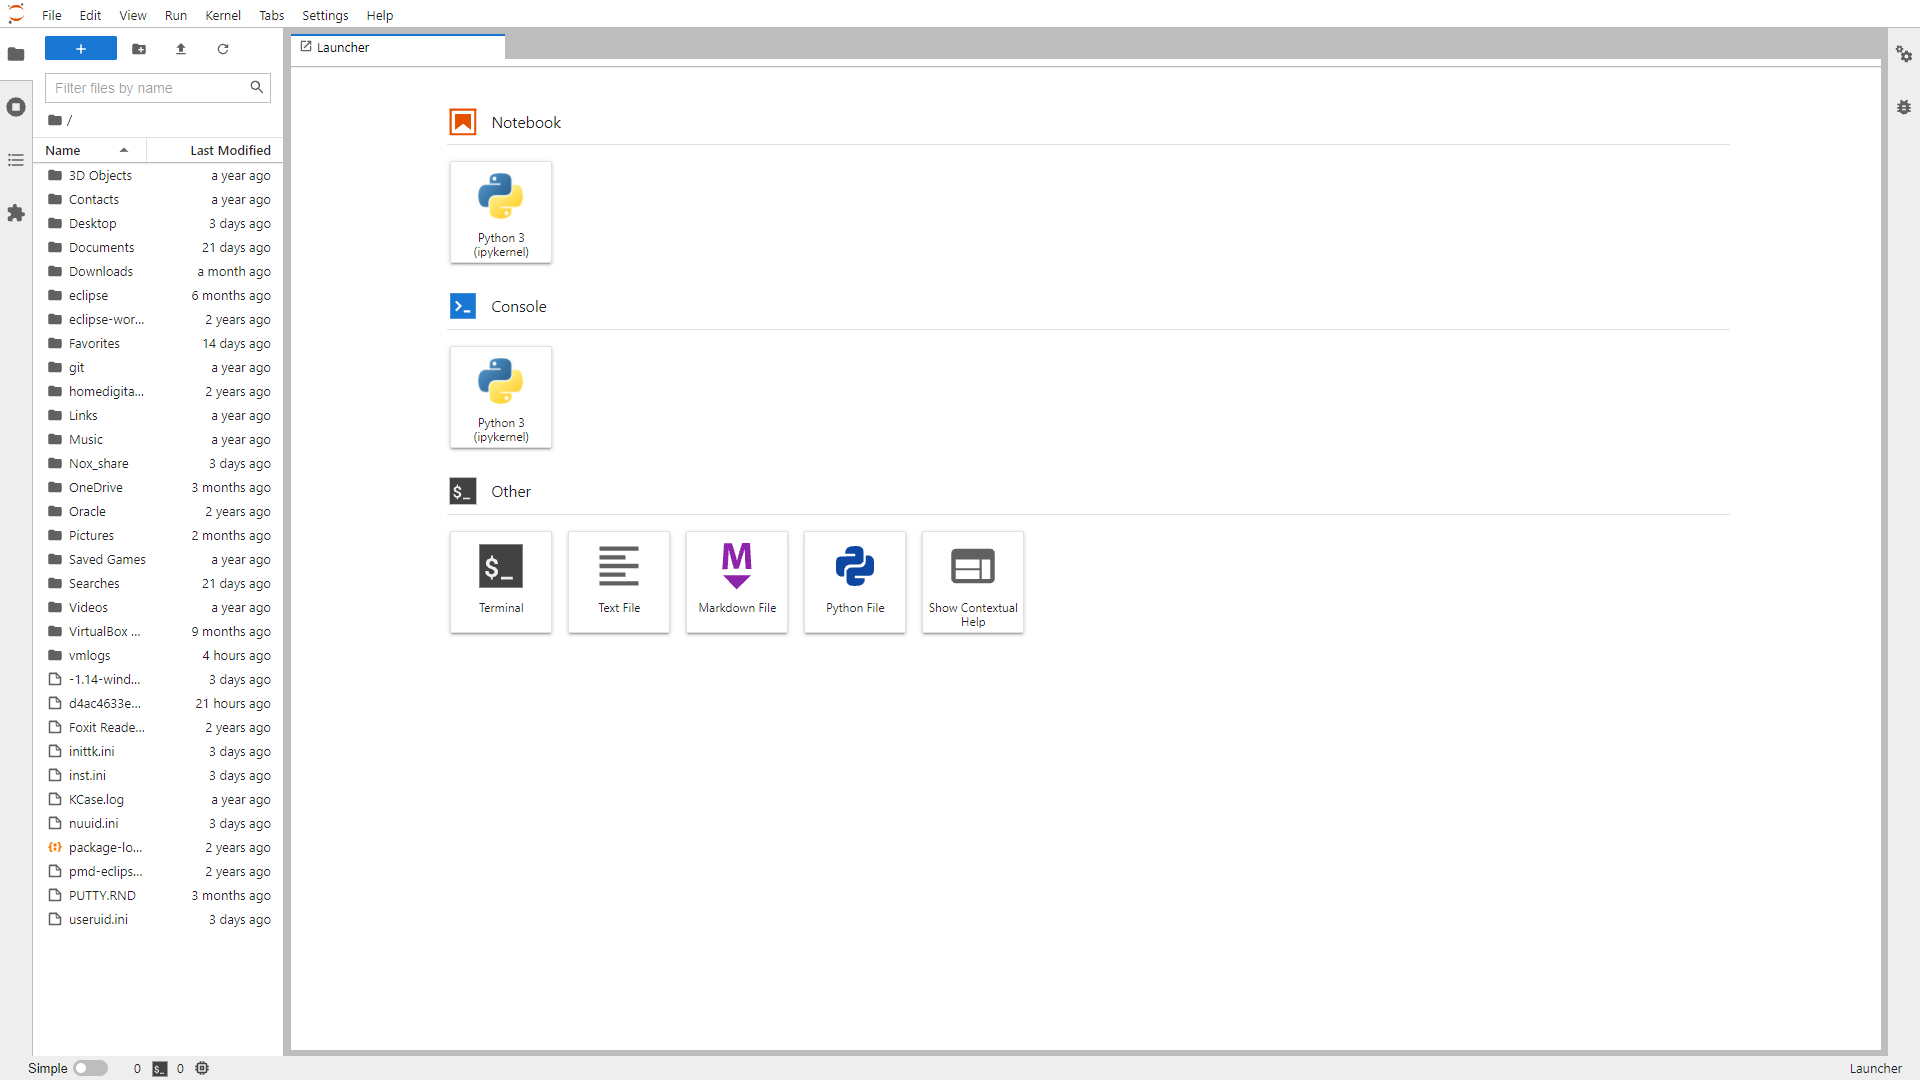Viewport: 1920px width, 1080px height.
Task: Click the New Folder toolbar icon
Action: pyautogui.click(x=139, y=49)
